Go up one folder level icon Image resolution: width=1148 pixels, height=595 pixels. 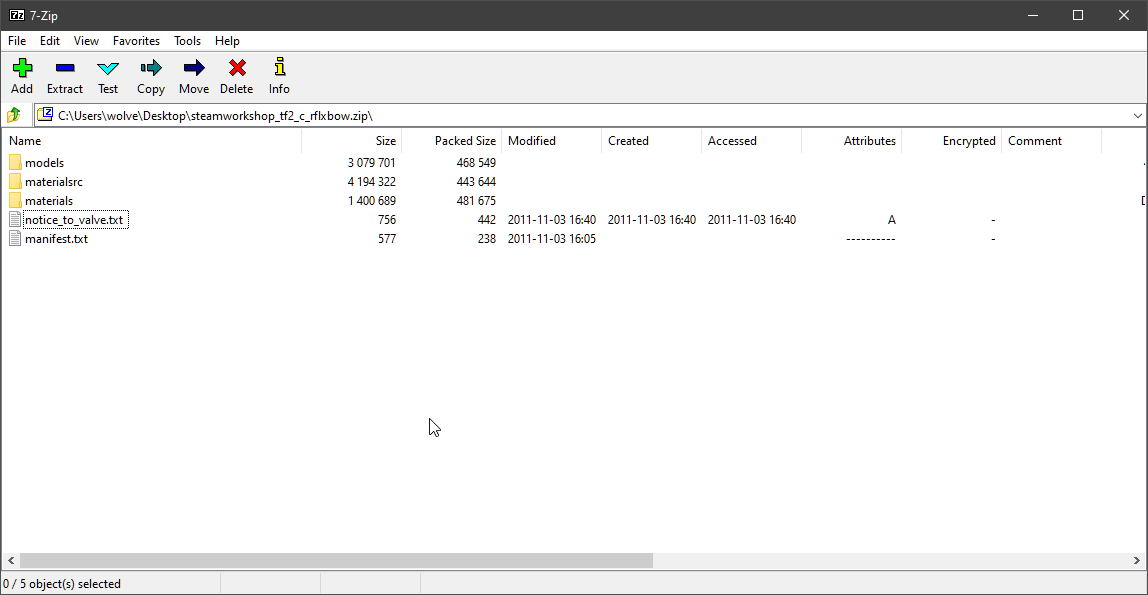[x=13, y=115]
